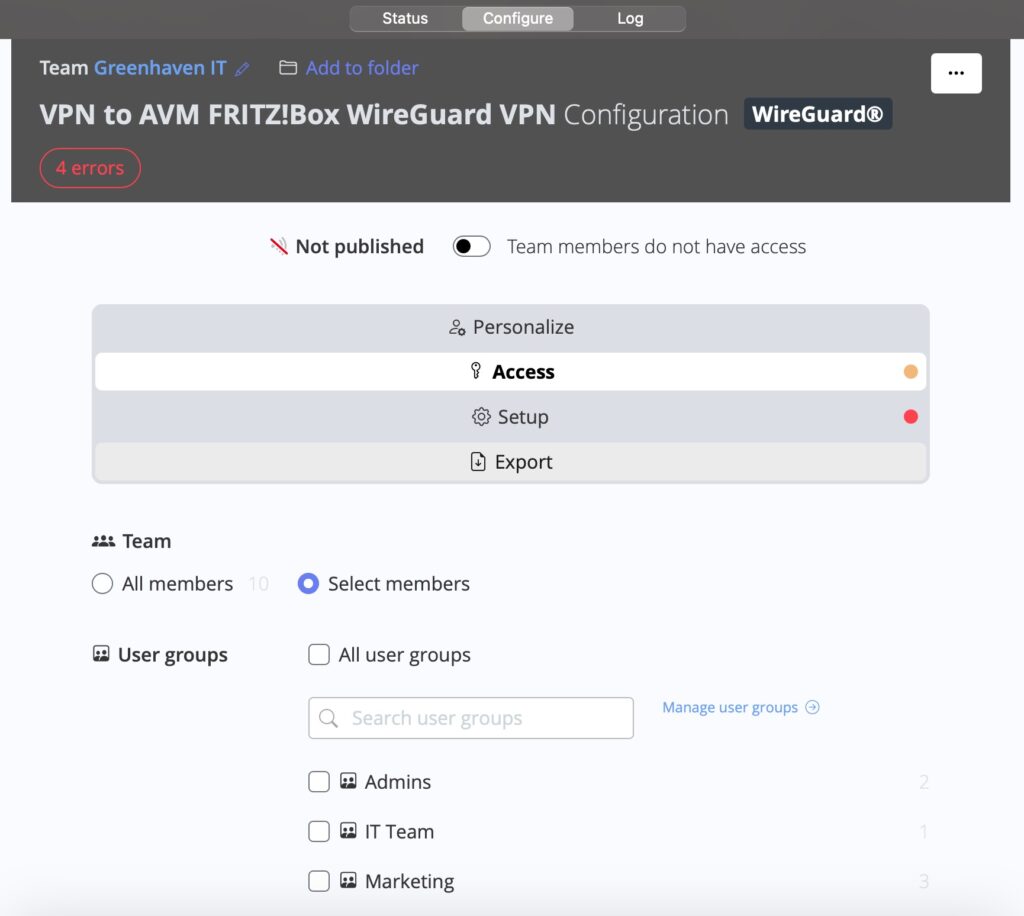Select the Select members radio button
The height and width of the screenshot is (916, 1024).
pos(308,583)
